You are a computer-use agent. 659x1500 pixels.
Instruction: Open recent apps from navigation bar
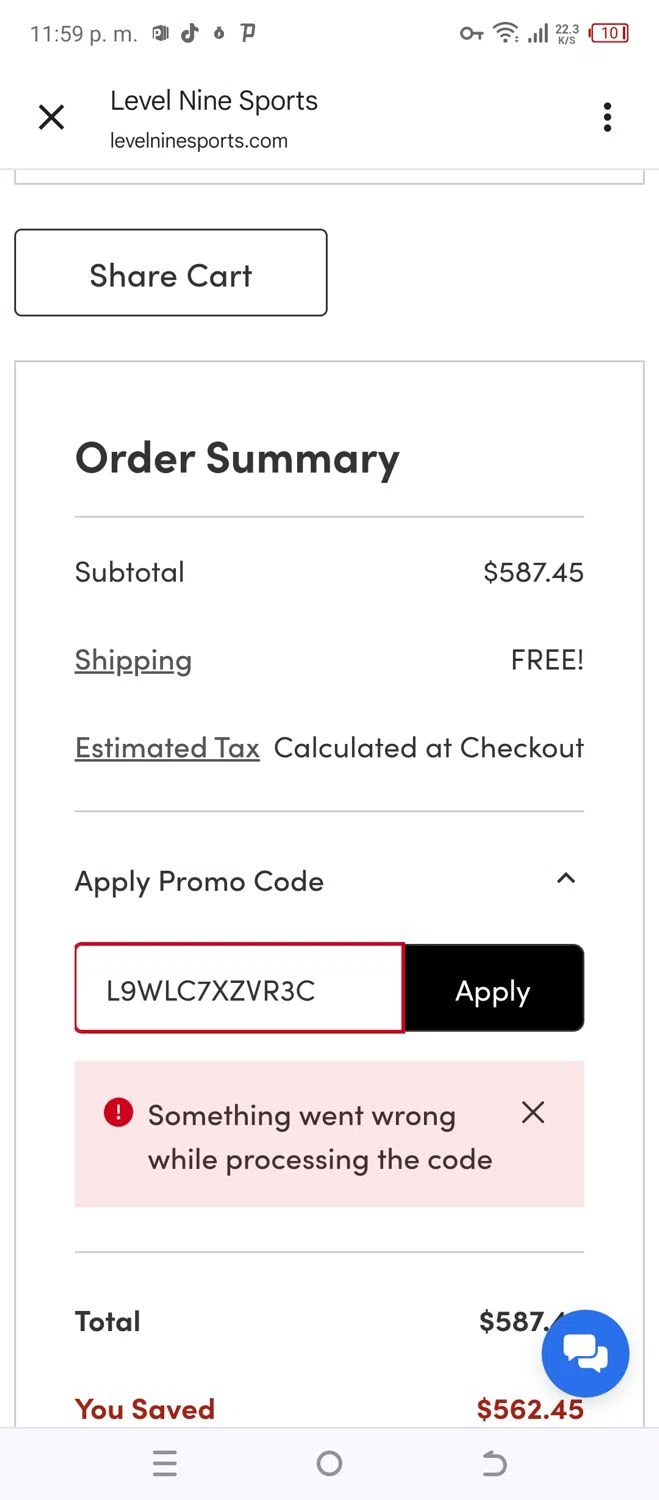point(165,1464)
